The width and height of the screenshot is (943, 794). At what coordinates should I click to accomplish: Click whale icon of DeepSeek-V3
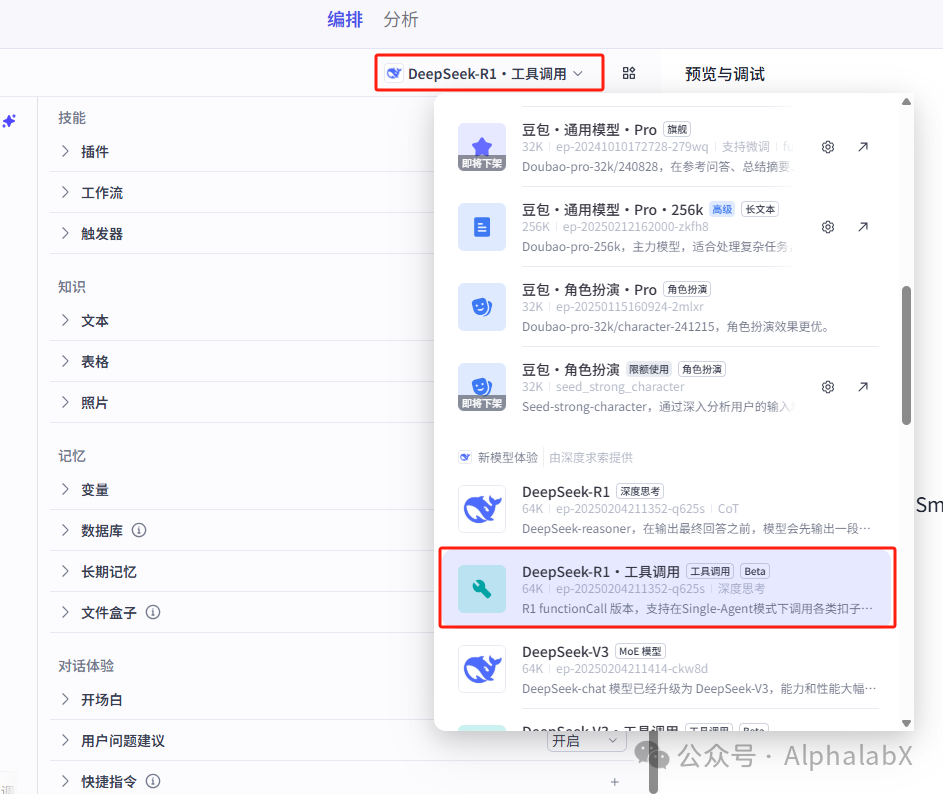[482, 669]
